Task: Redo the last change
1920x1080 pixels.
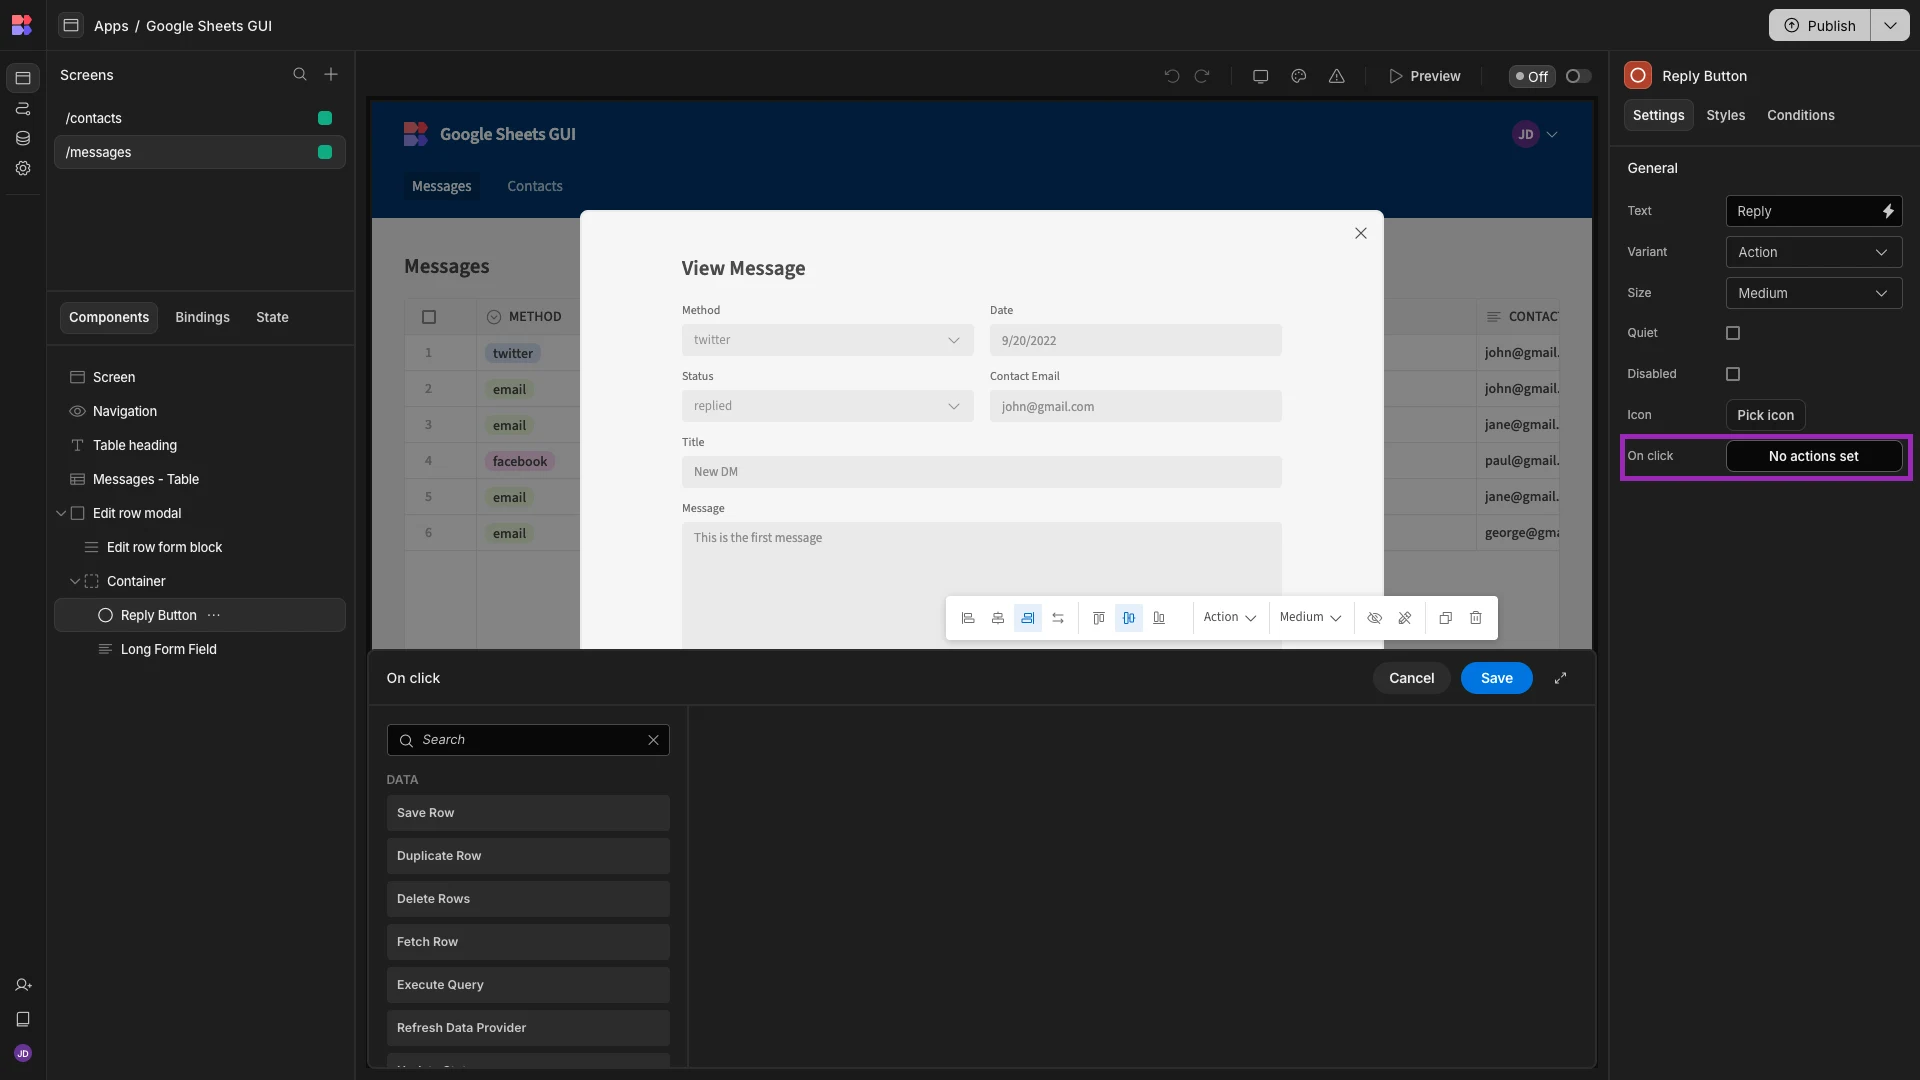Action: point(1202,76)
